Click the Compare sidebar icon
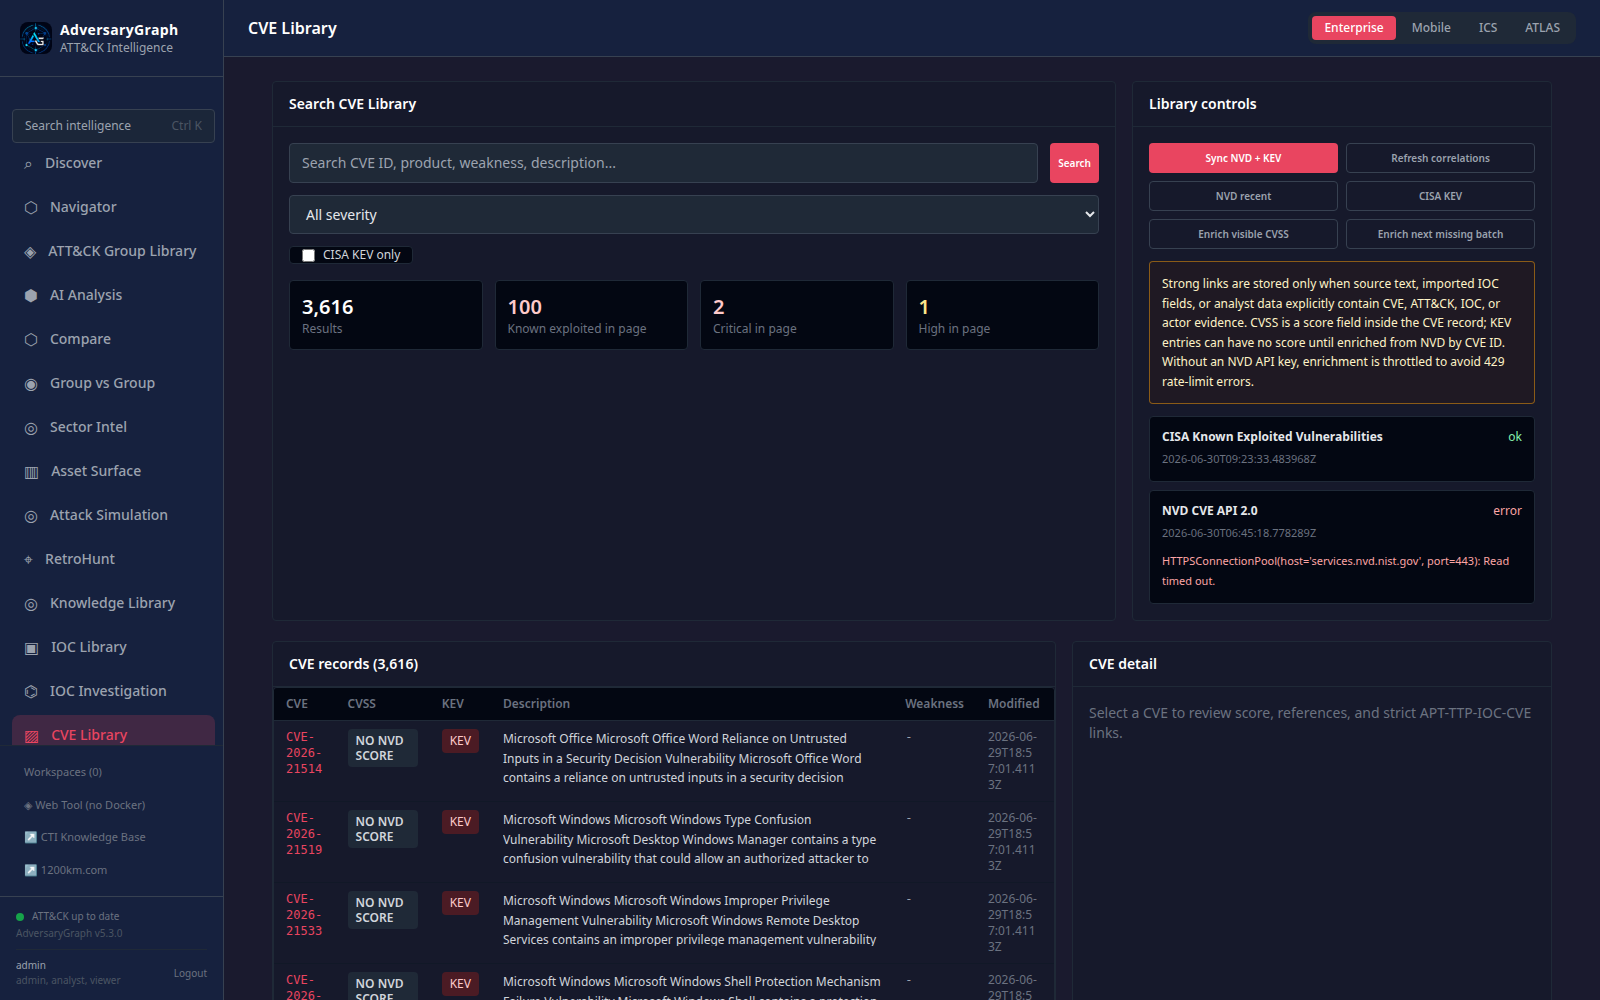This screenshot has height=1000, width=1600. [31, 340]
